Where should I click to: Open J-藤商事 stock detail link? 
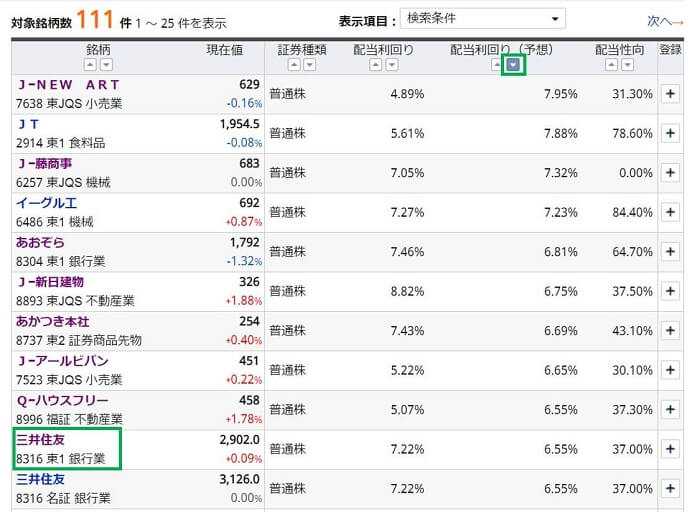point(44,164)
